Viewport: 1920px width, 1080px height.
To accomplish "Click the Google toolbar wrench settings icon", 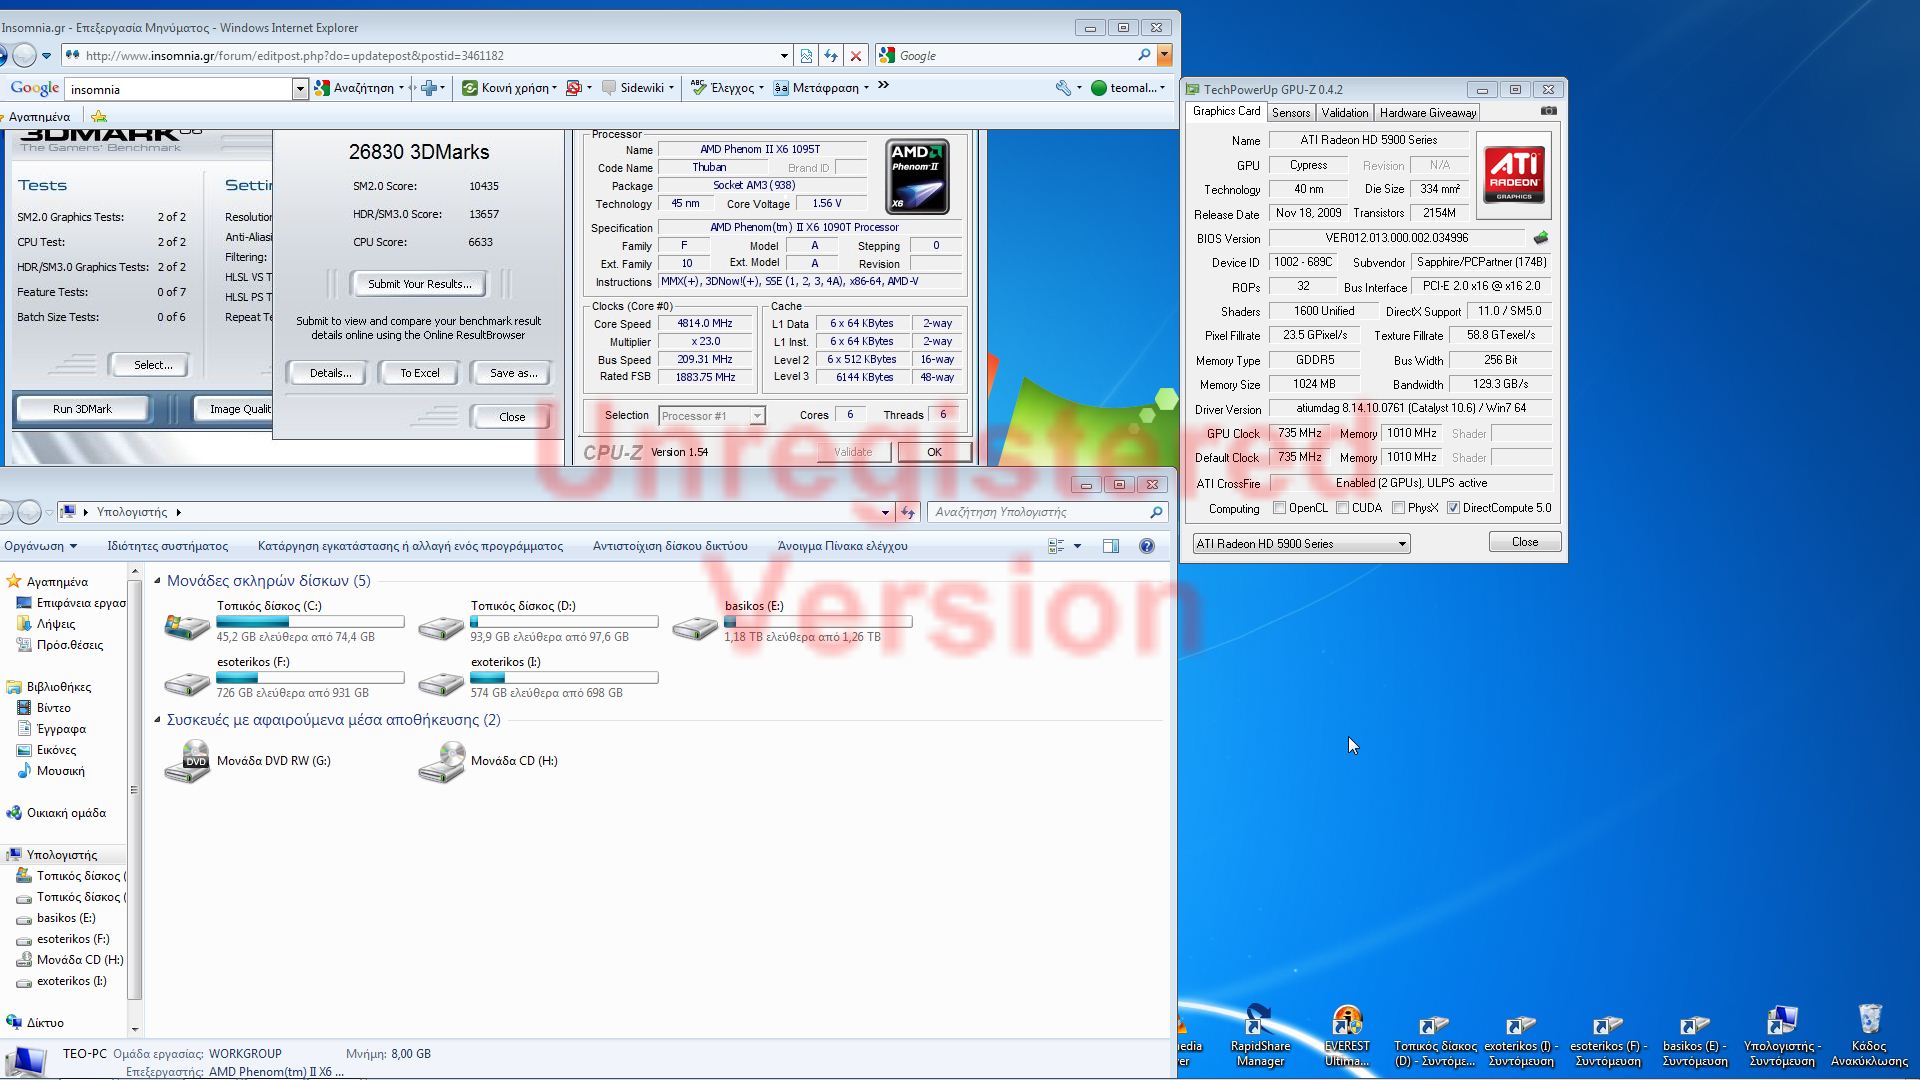I will (x=1063, y=88).
